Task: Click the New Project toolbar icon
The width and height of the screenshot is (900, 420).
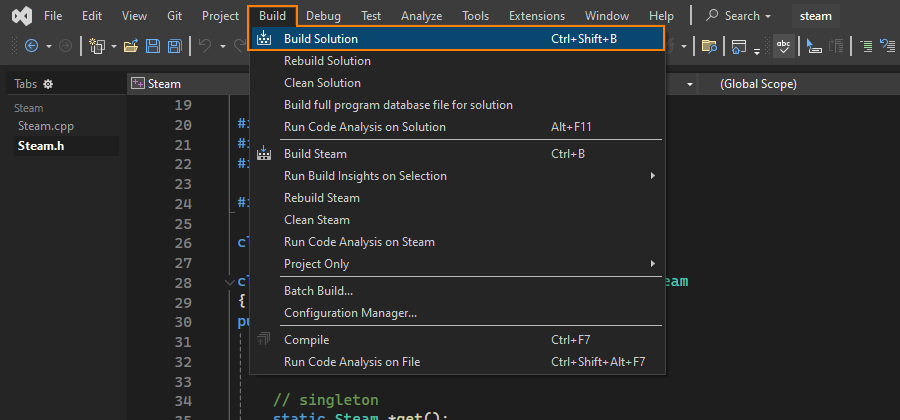Action: (x=96, y=45)
